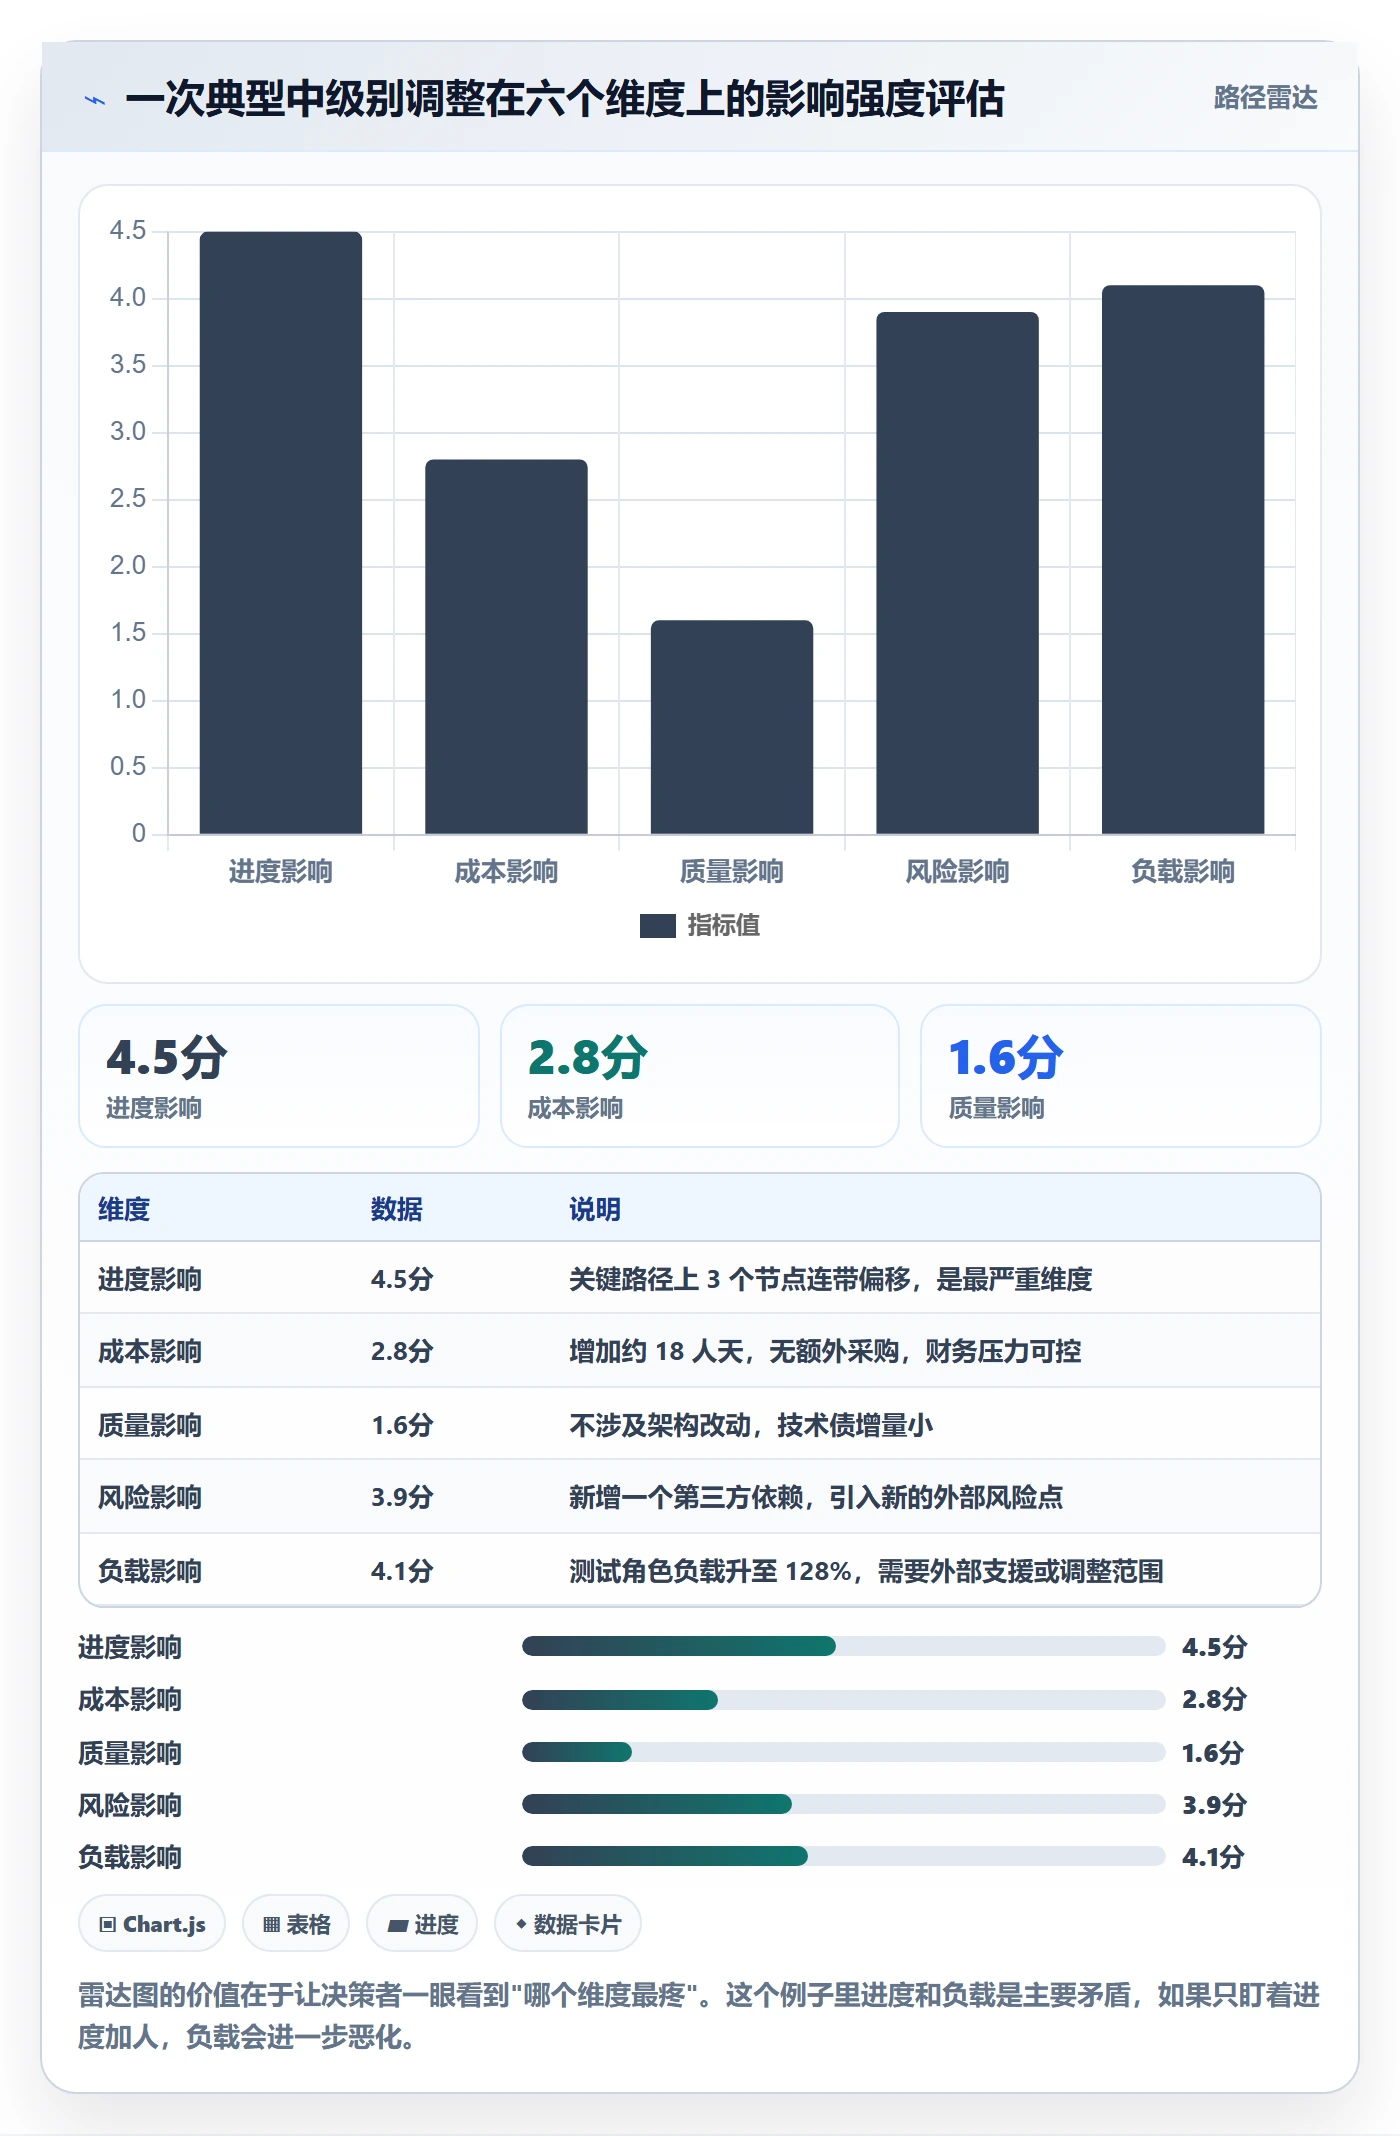This screenshot has width=1400, height=2136.
Task: Click the 进度影响 progress bar showing 4.5分
Action: pos(843,1646)
